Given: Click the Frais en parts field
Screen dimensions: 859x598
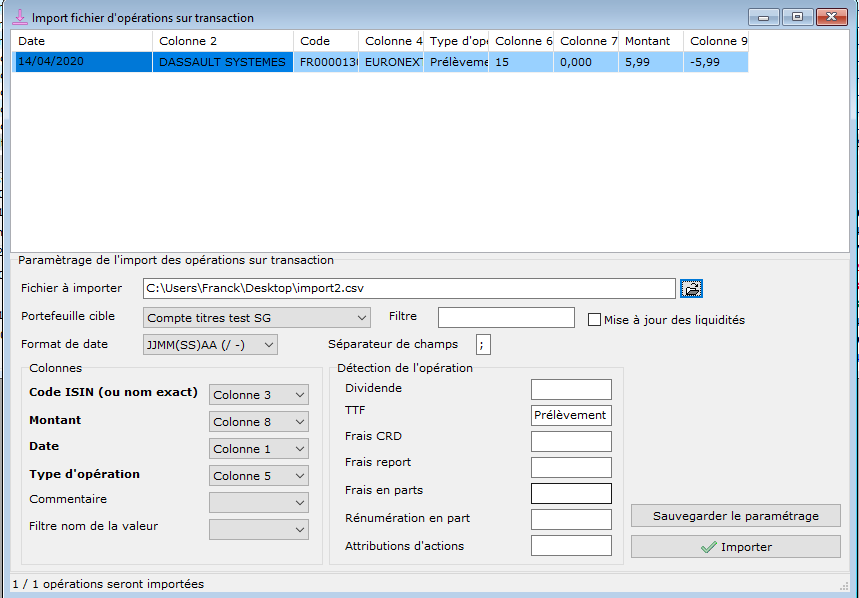Looking at the screenshot, I should [x=571, y=493].
